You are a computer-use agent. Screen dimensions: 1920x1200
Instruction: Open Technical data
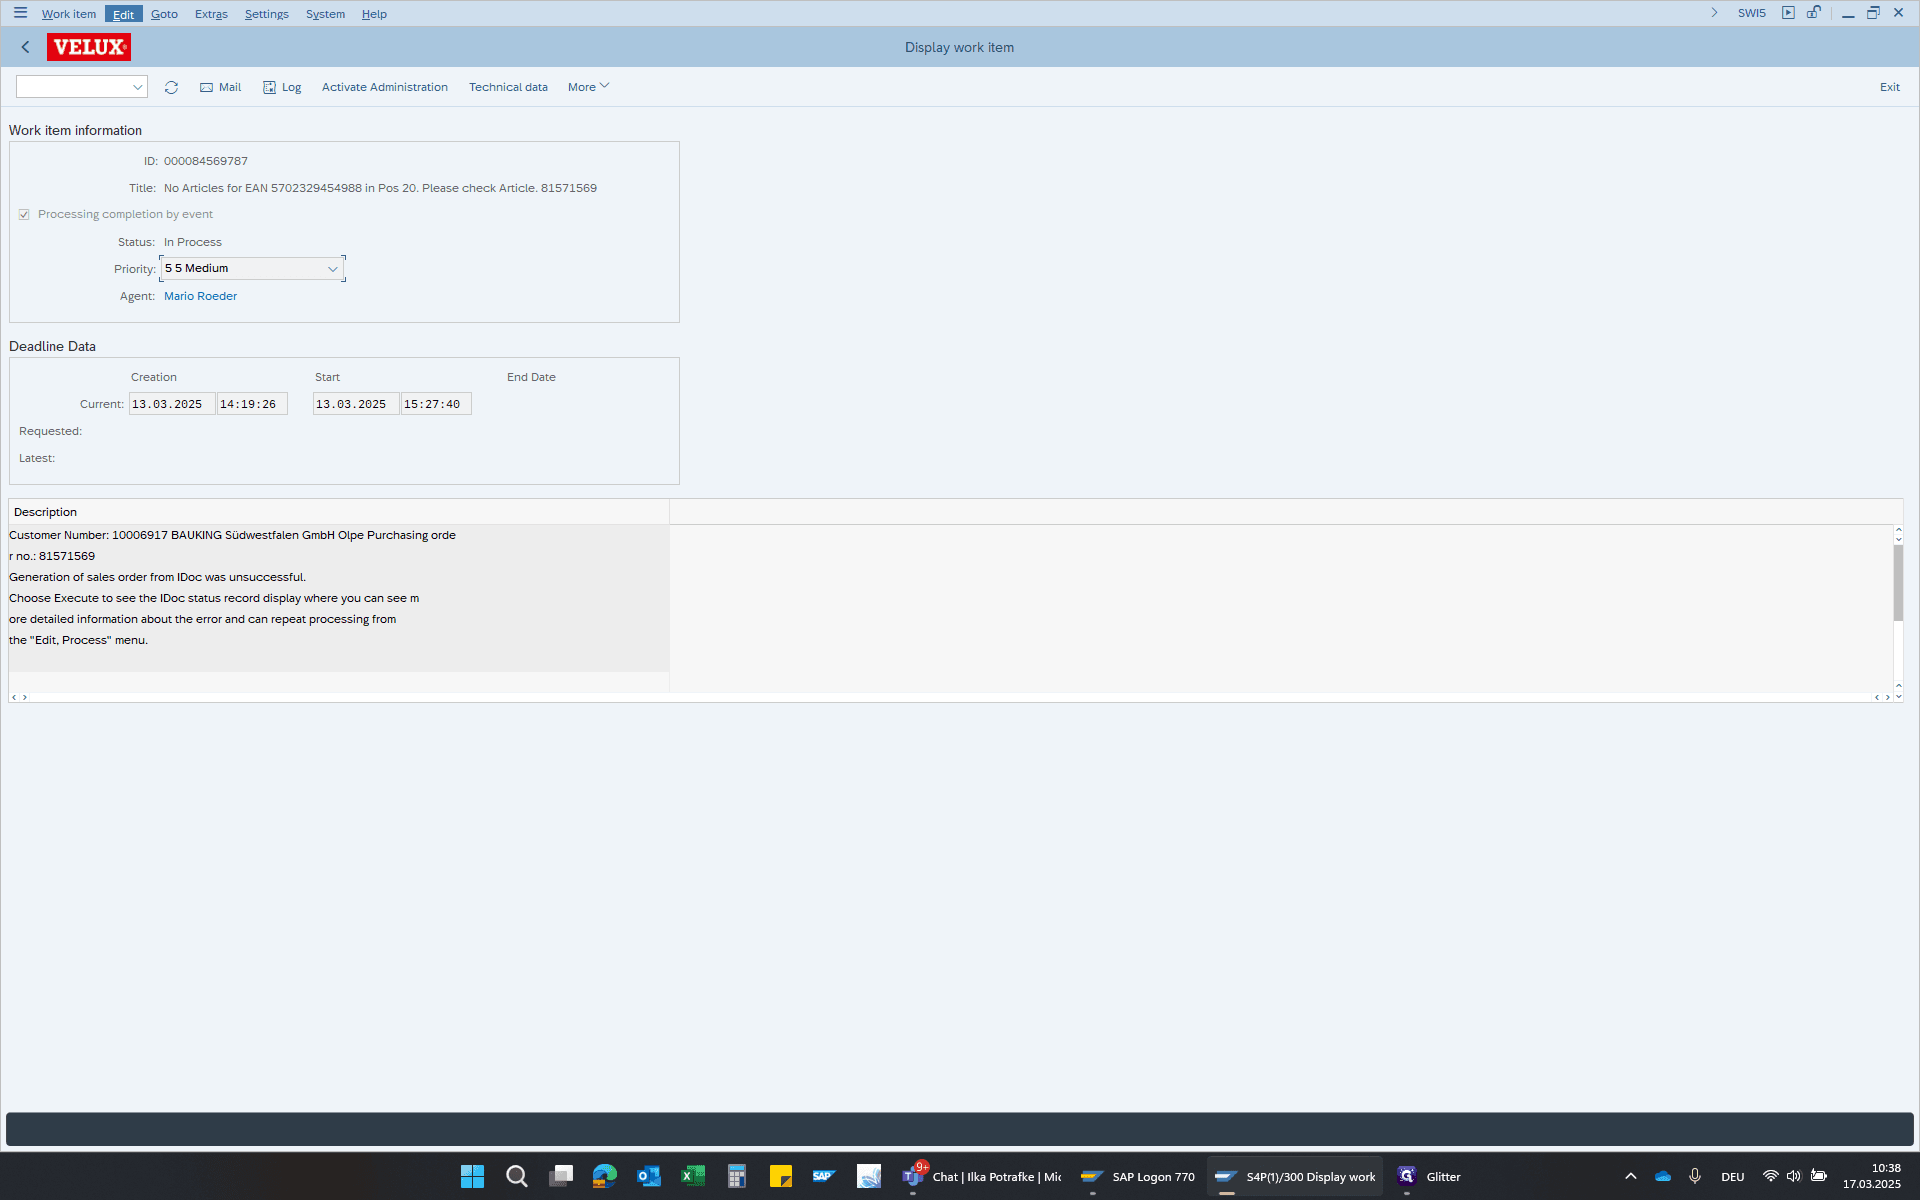tap(508, 87)
